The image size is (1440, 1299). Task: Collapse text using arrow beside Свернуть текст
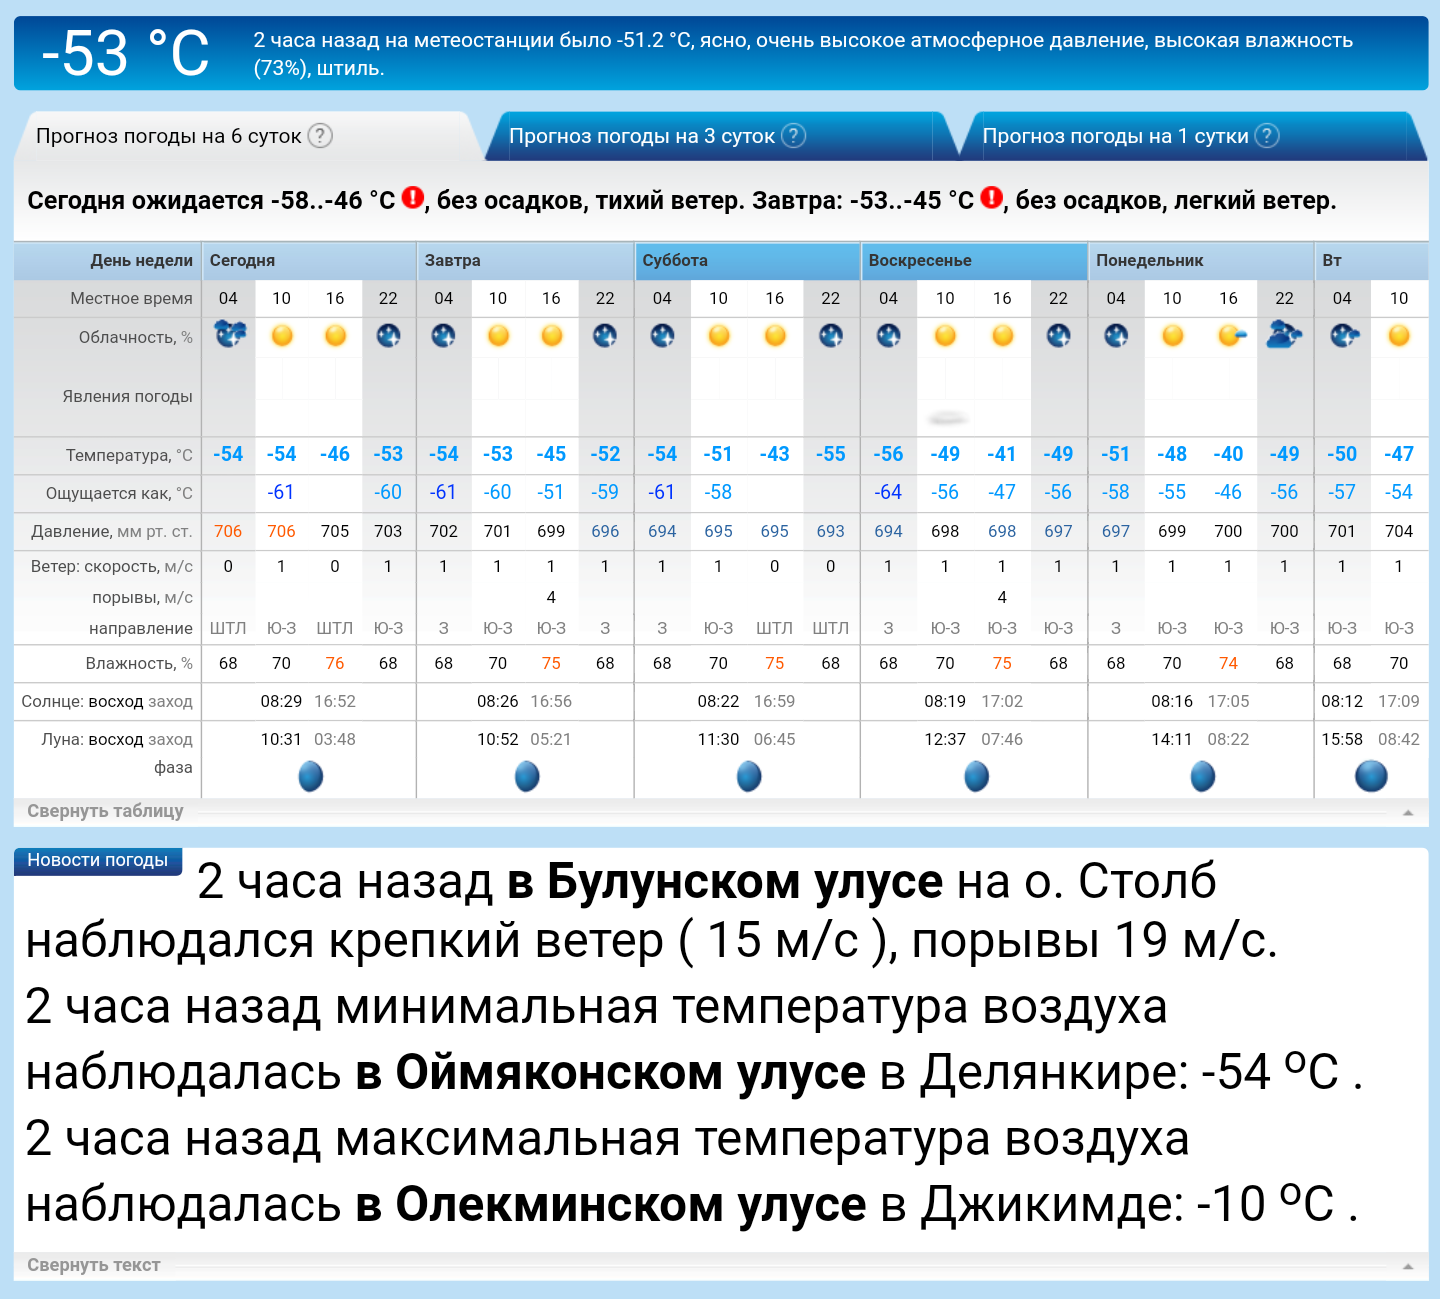pyautogui.click(x=1408, y=1267)
